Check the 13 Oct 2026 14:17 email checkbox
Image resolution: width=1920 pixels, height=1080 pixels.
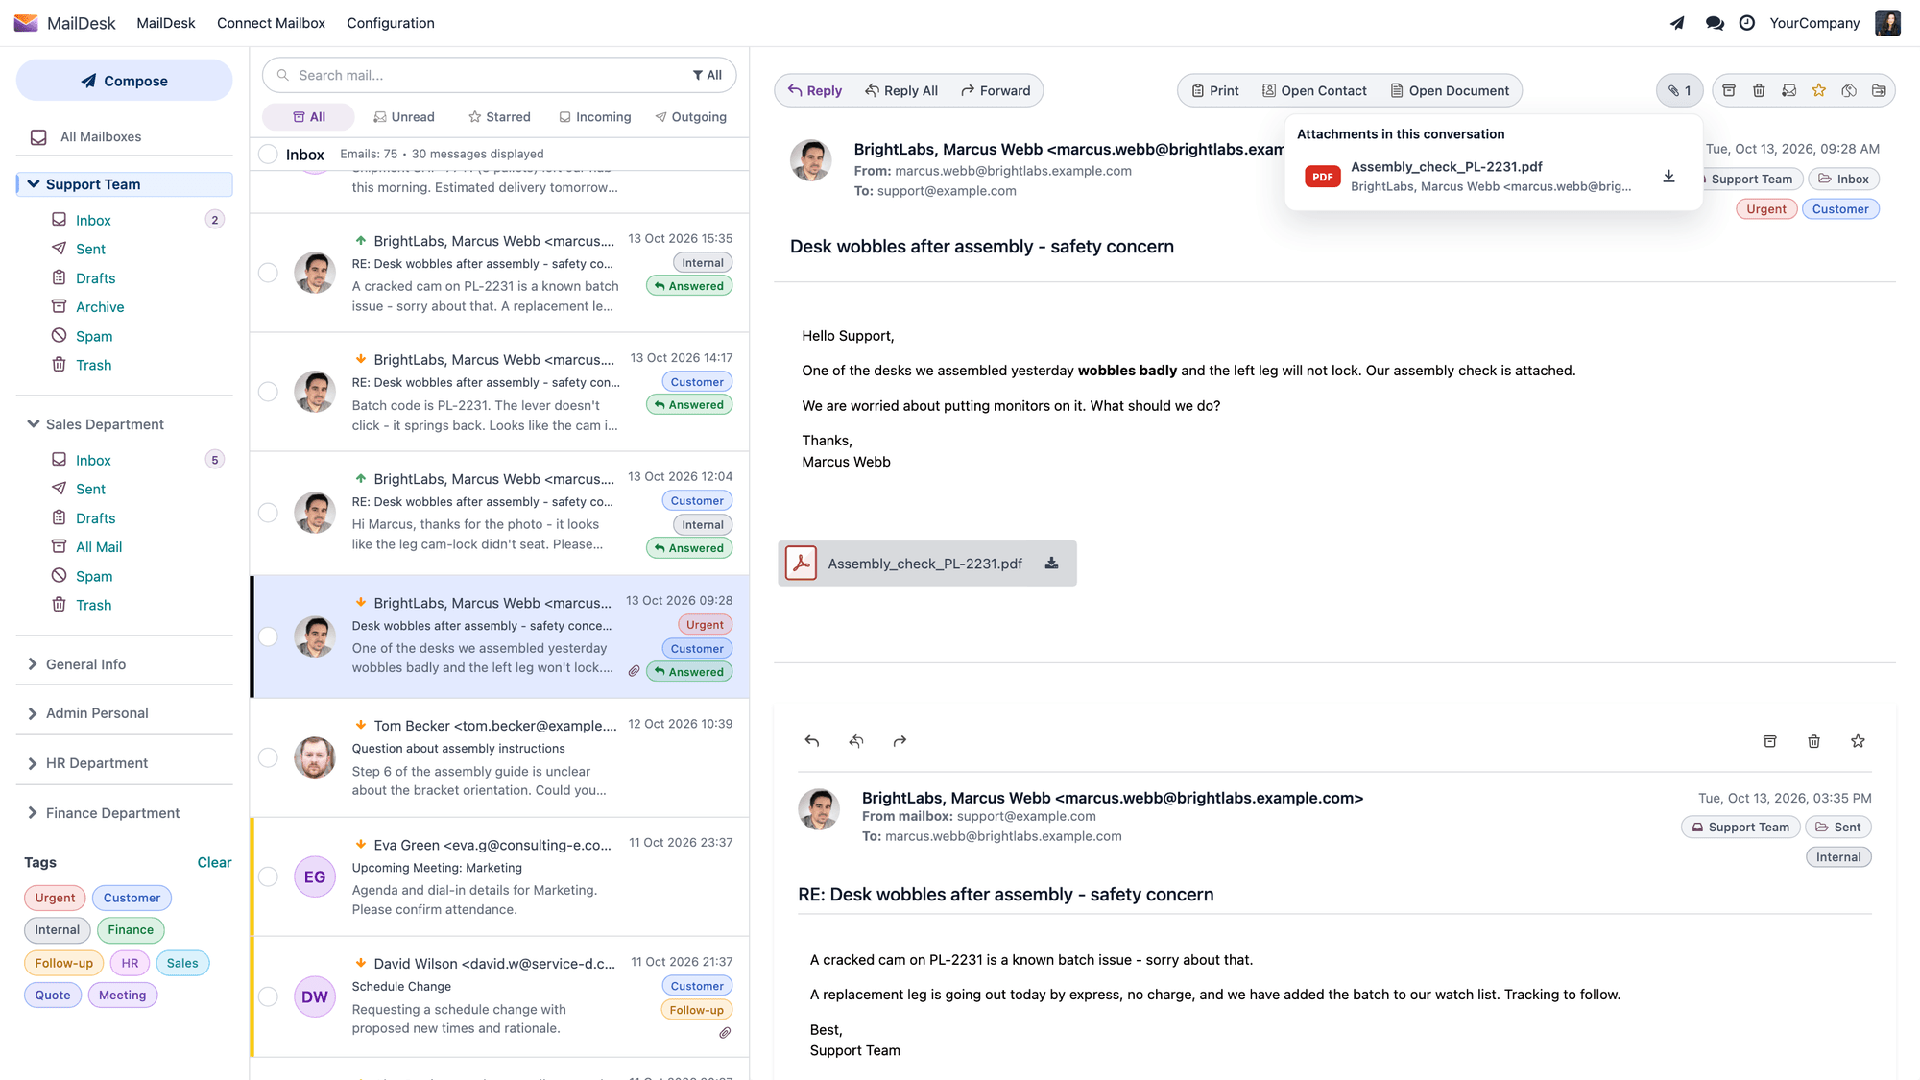(268, 391)
